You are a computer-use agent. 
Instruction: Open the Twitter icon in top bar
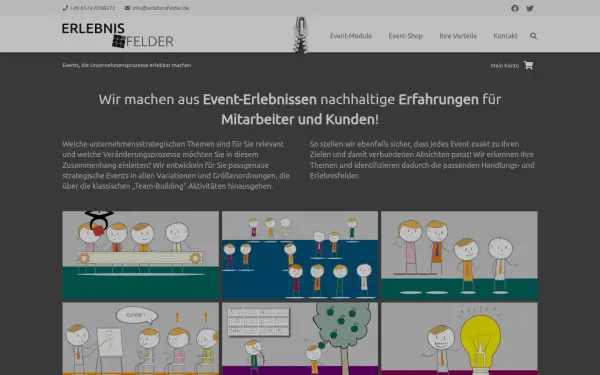530,8
